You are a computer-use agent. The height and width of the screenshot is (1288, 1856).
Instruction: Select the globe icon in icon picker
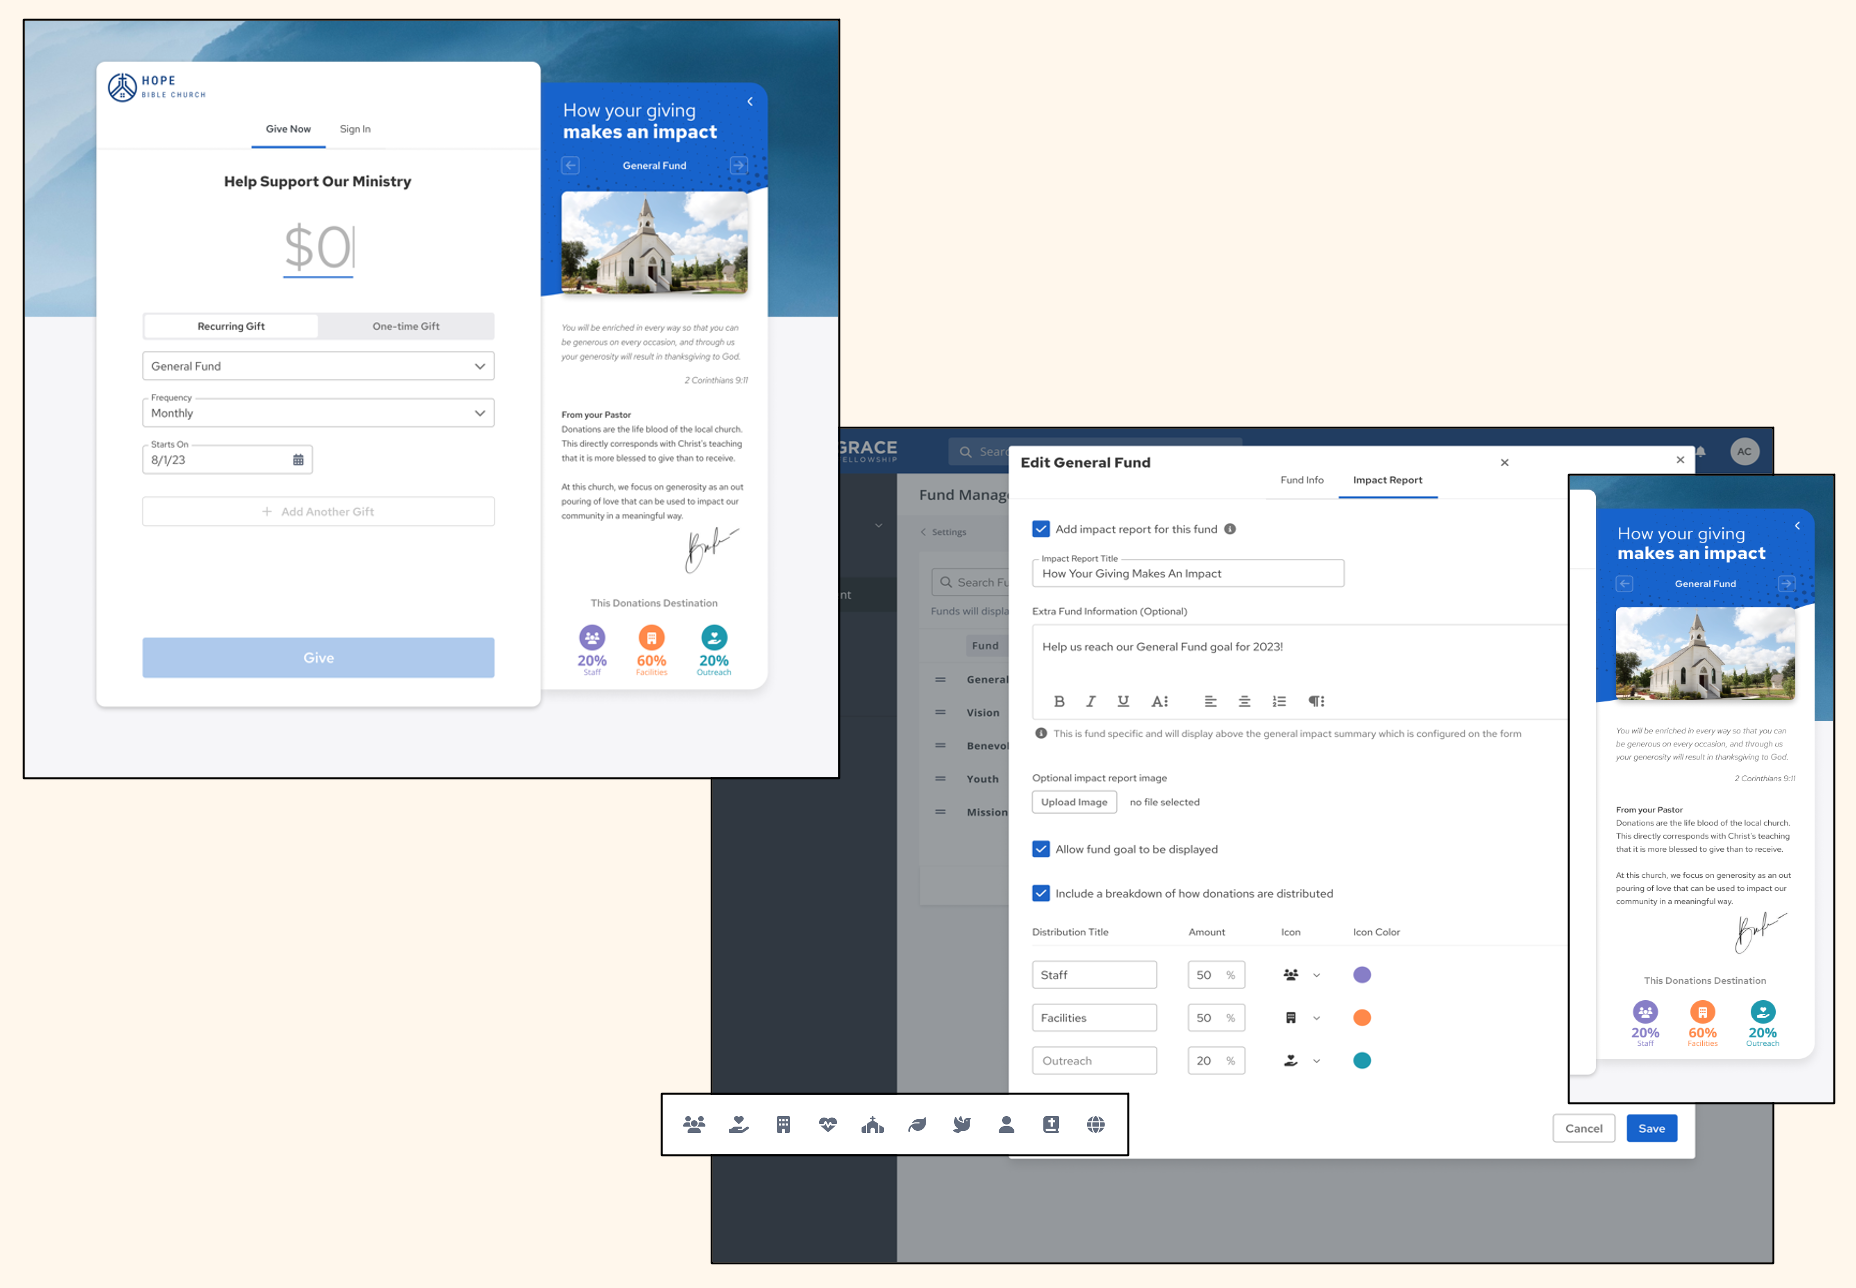(x=1096, y=1125)
